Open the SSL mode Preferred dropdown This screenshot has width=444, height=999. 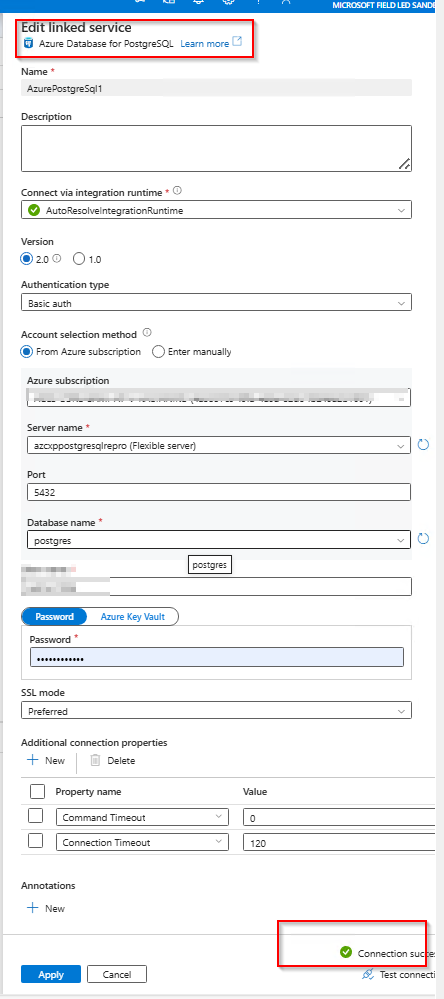tap(216, 710)
